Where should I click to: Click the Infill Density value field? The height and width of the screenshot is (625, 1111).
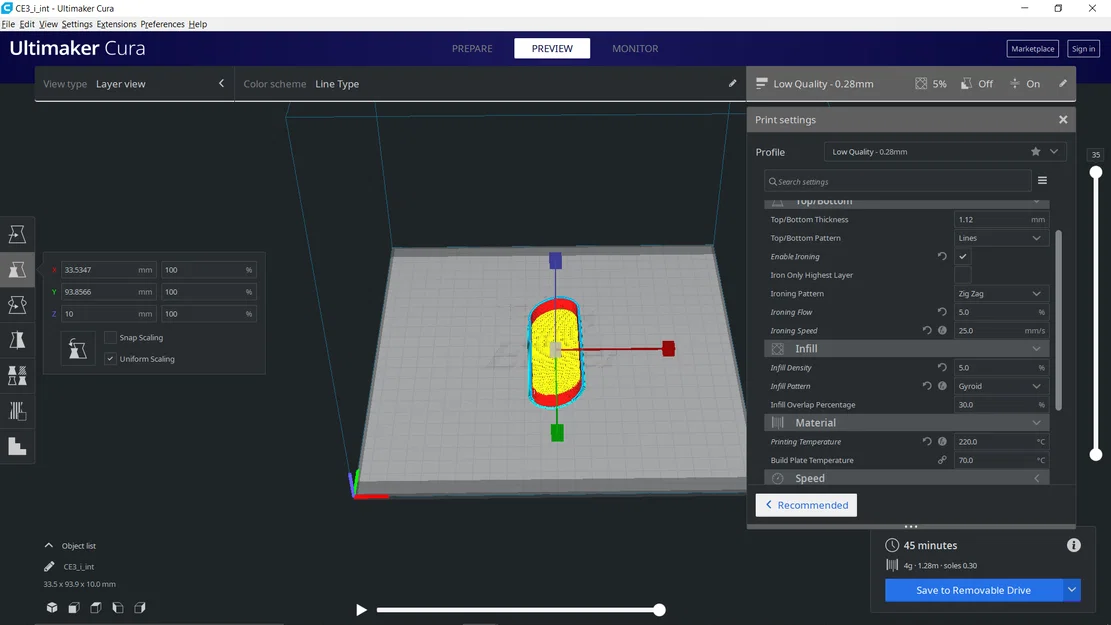(1000, 367)
